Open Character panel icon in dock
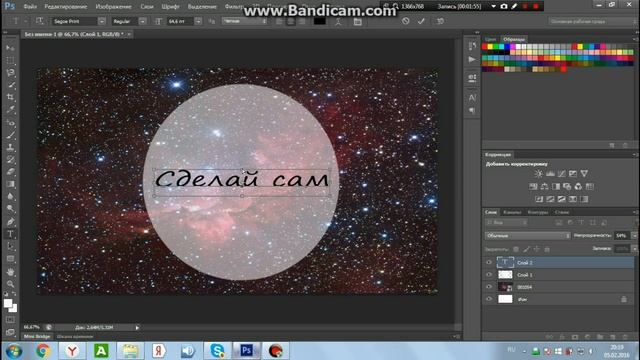 472,98
